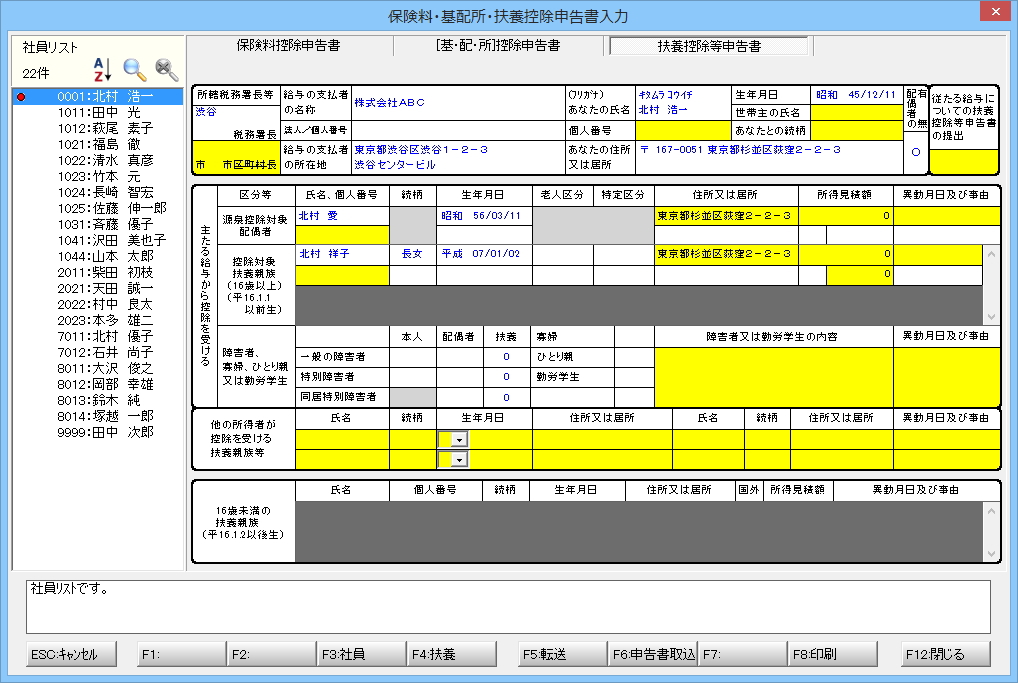Click dependent birthdate 平成 07/01/02
This screenshot has height=683, width=1018.
pyautogui.click(x=484, y=254)
